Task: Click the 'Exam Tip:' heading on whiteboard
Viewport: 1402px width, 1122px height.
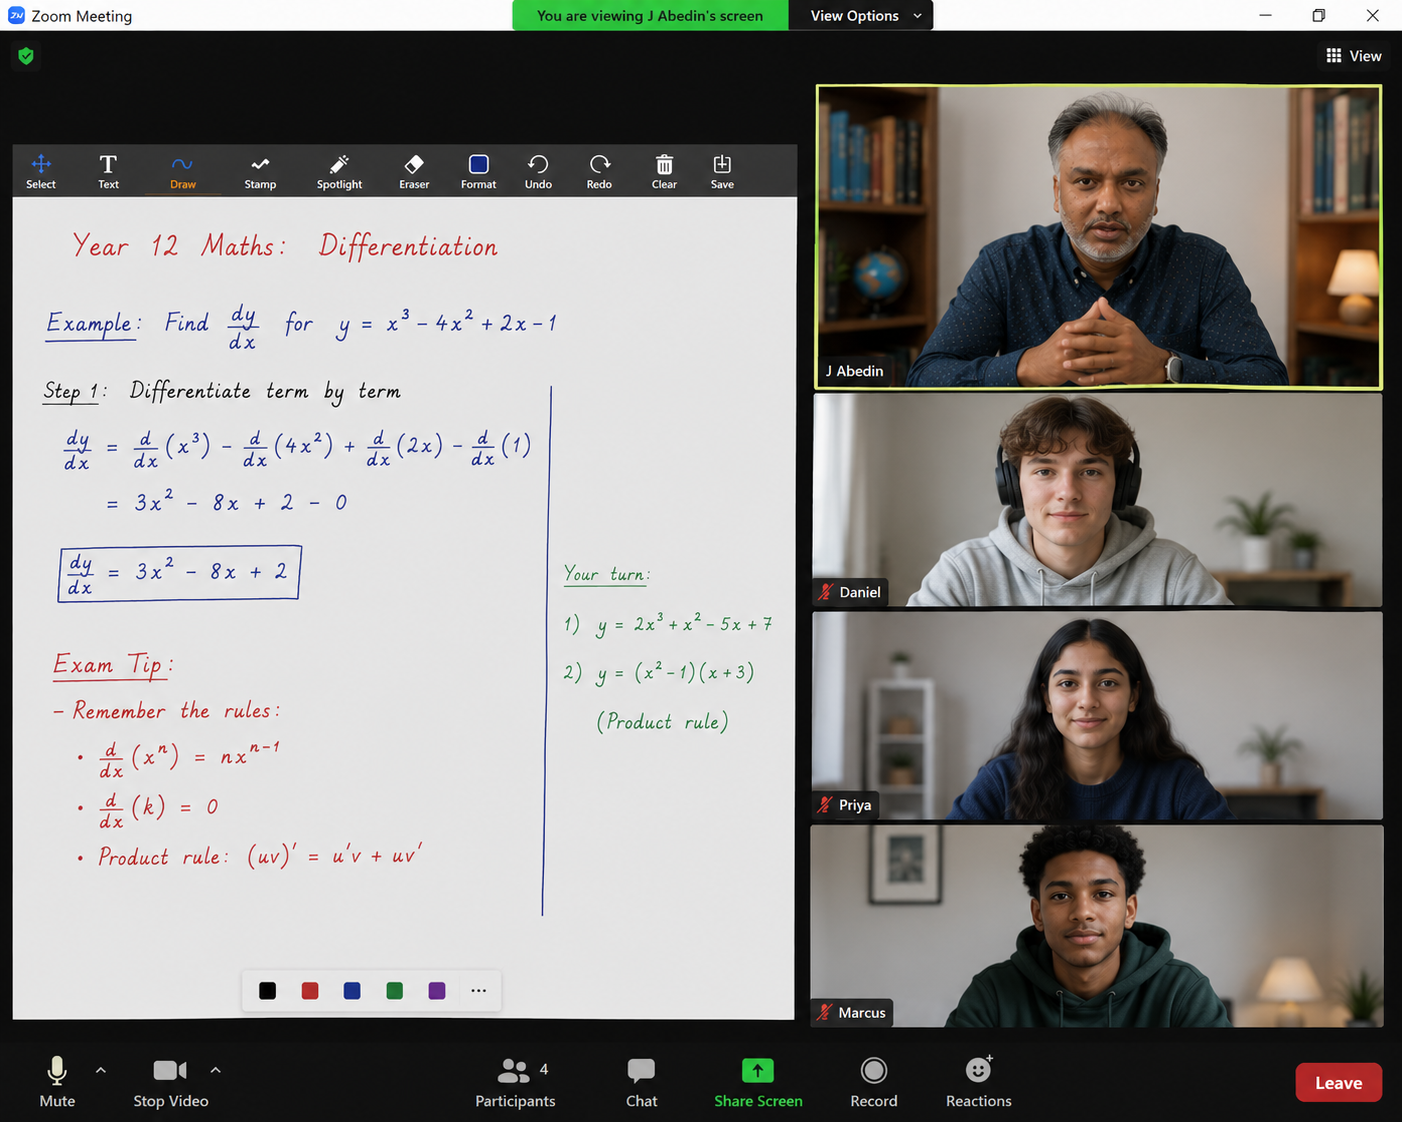Action: [x=113, y=665]
